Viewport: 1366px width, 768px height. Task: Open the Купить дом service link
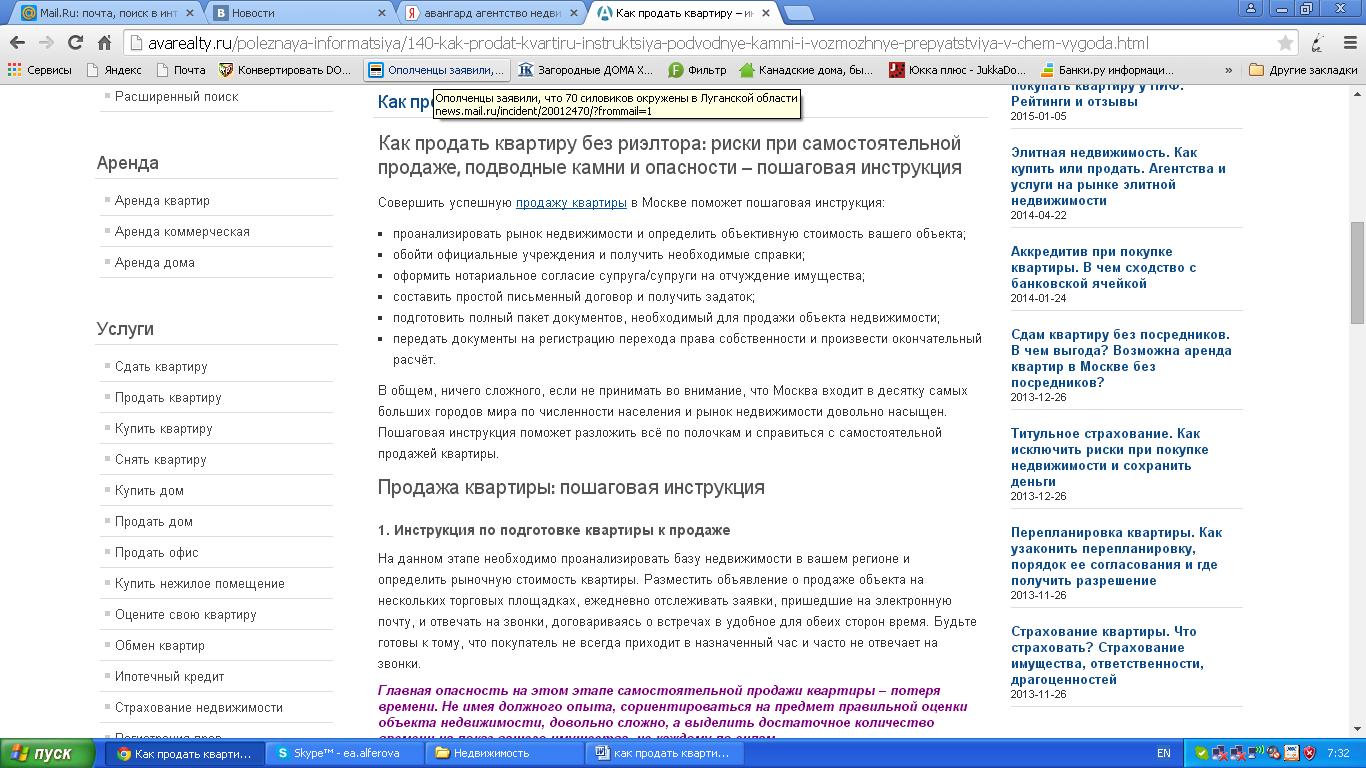pos(149,490)
